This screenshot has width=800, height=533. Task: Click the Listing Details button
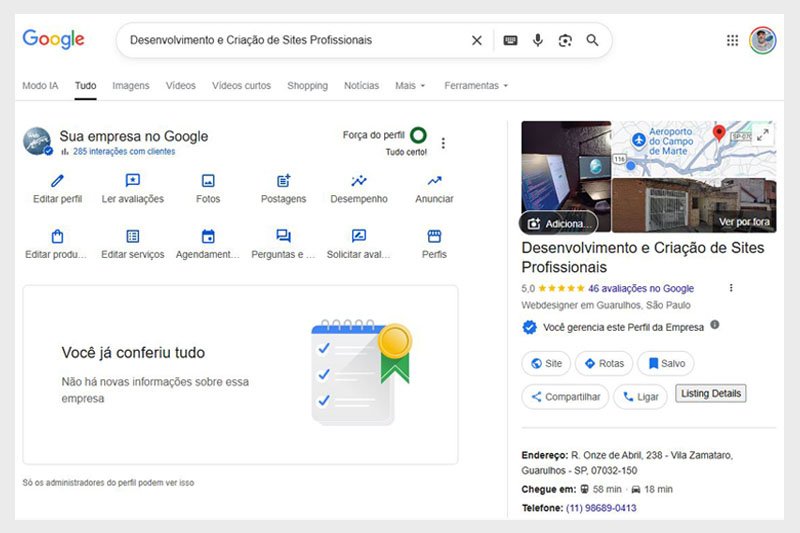click(711, 393)
